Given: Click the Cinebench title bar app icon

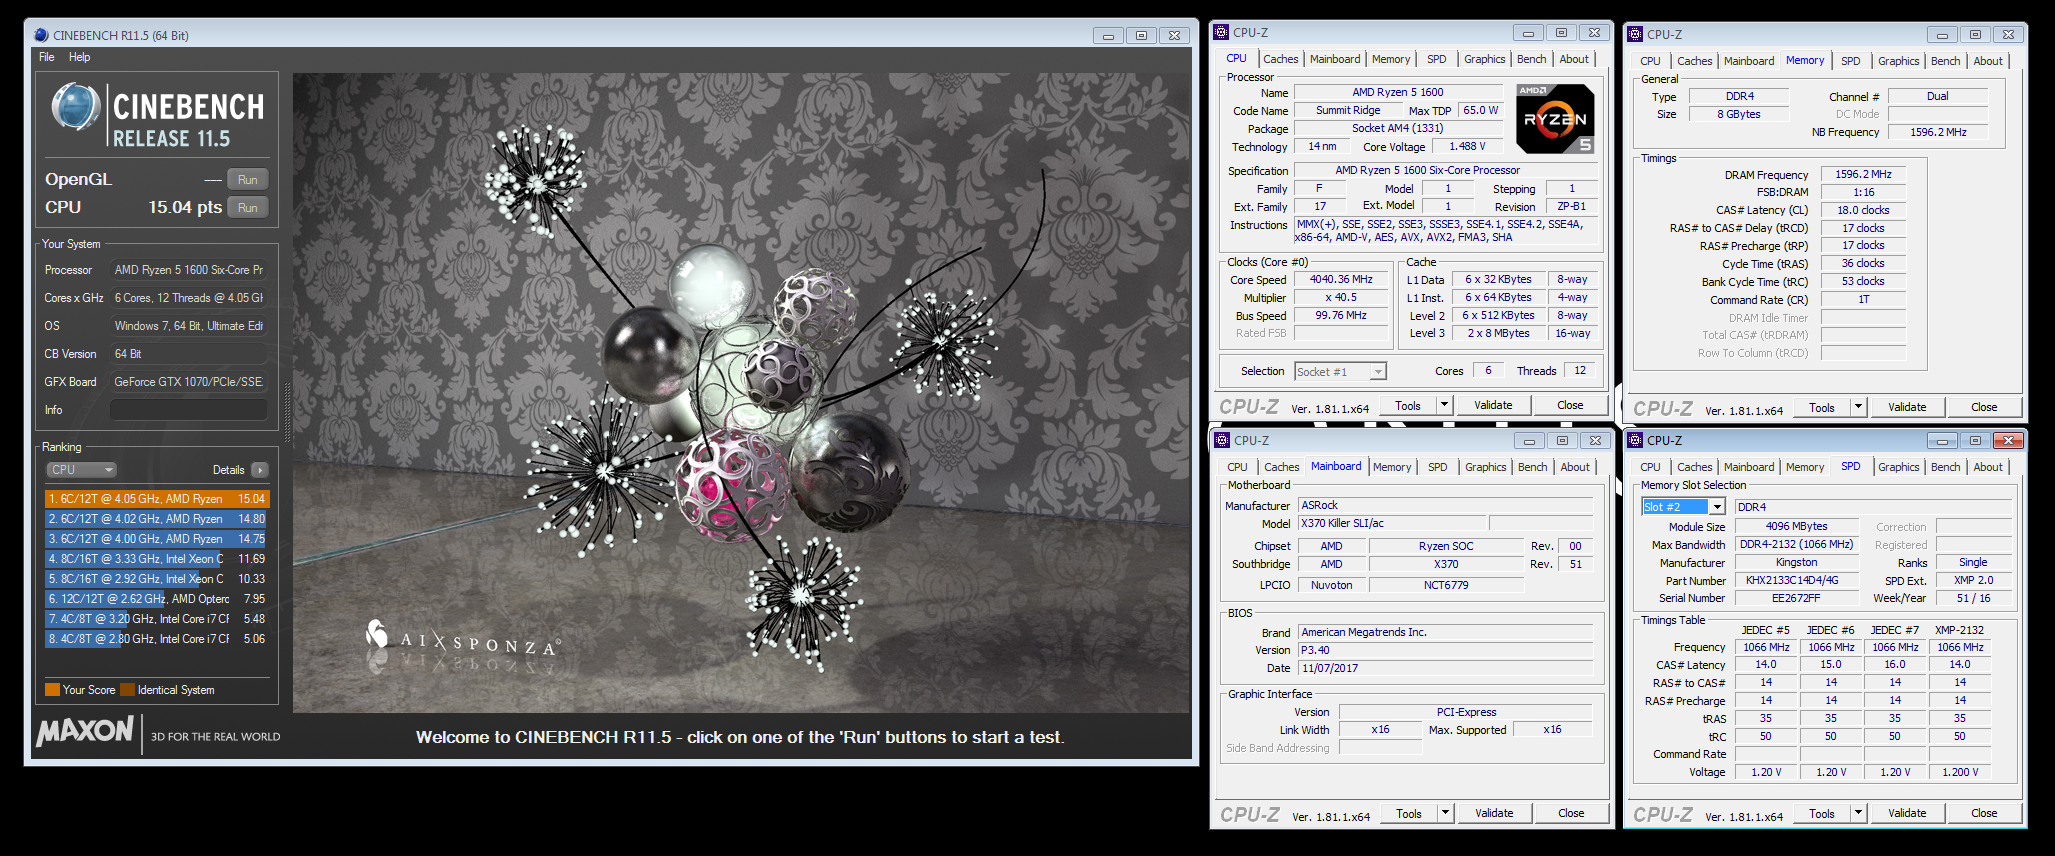Looking at the screenshot, I should click(41, 35).
